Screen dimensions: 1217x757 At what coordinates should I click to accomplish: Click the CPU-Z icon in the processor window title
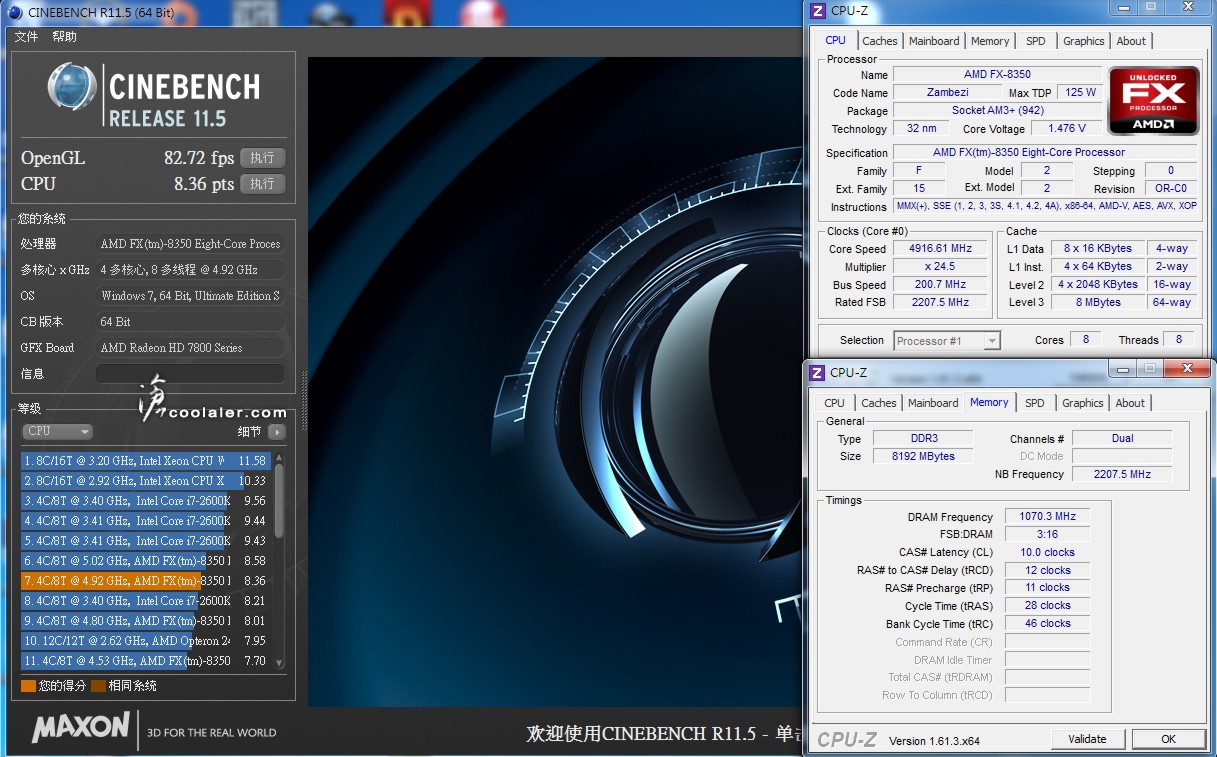(818, 11)
